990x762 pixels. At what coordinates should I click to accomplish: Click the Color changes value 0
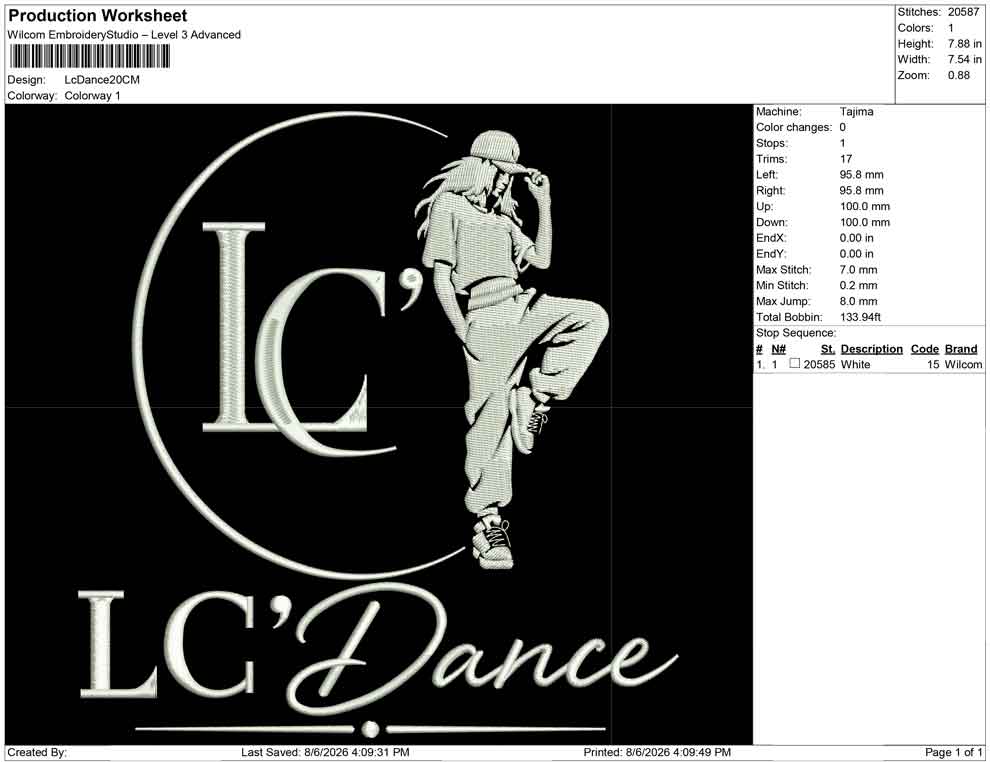(843, 128)
